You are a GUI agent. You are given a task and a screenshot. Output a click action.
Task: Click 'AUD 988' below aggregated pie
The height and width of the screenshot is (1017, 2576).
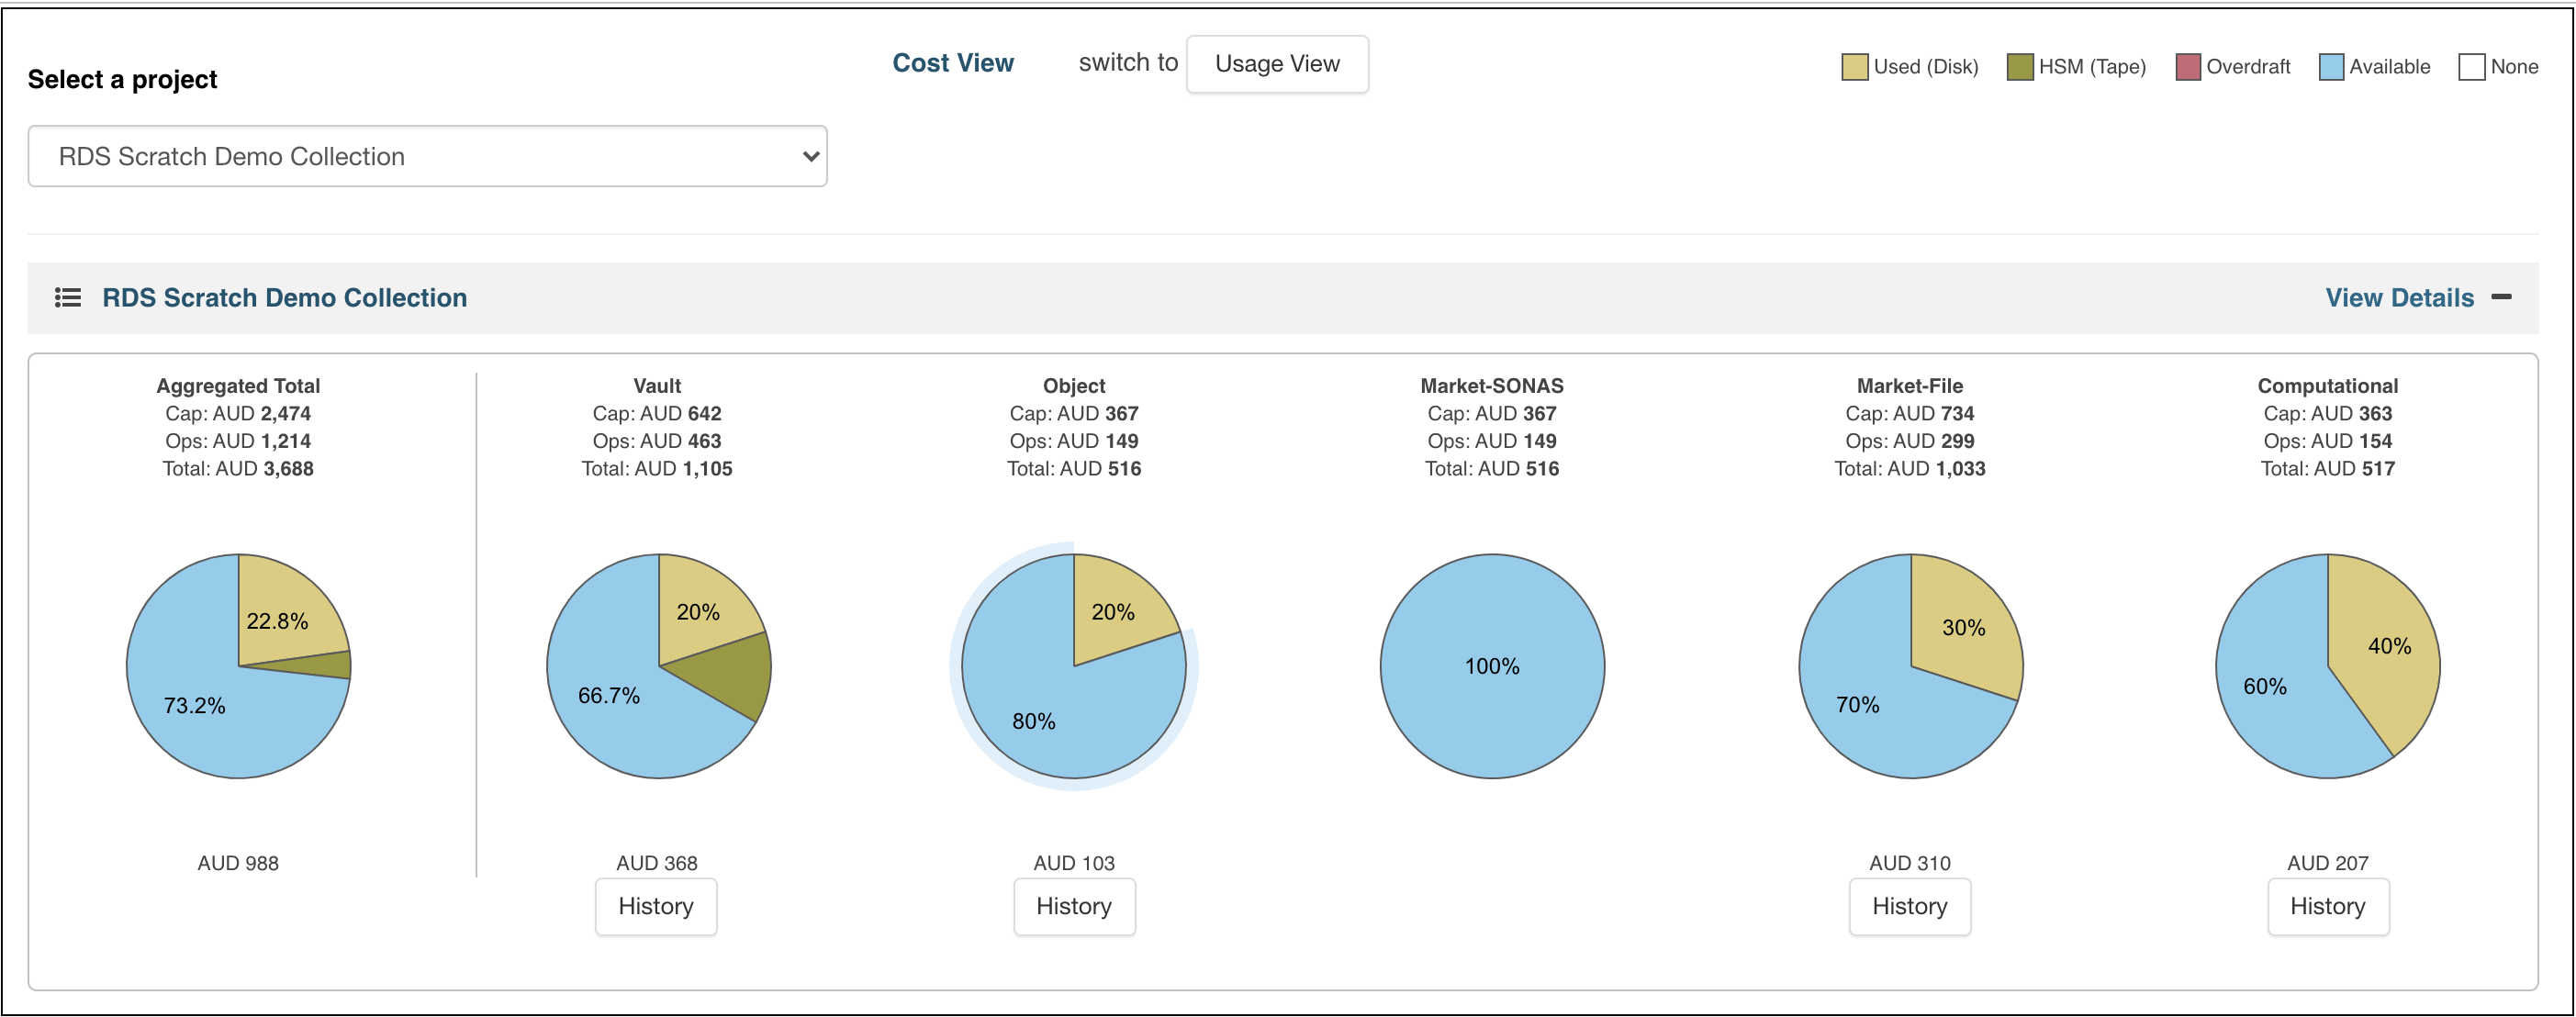[x=238, y=863]
